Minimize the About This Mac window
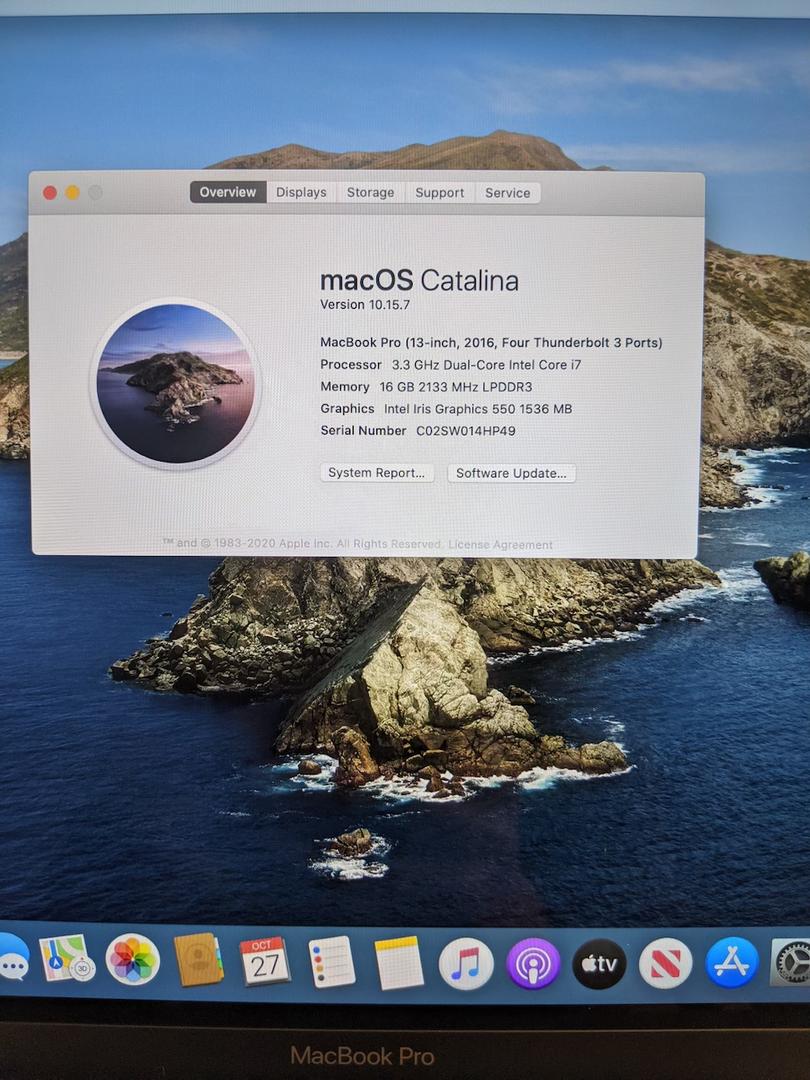 72,193
